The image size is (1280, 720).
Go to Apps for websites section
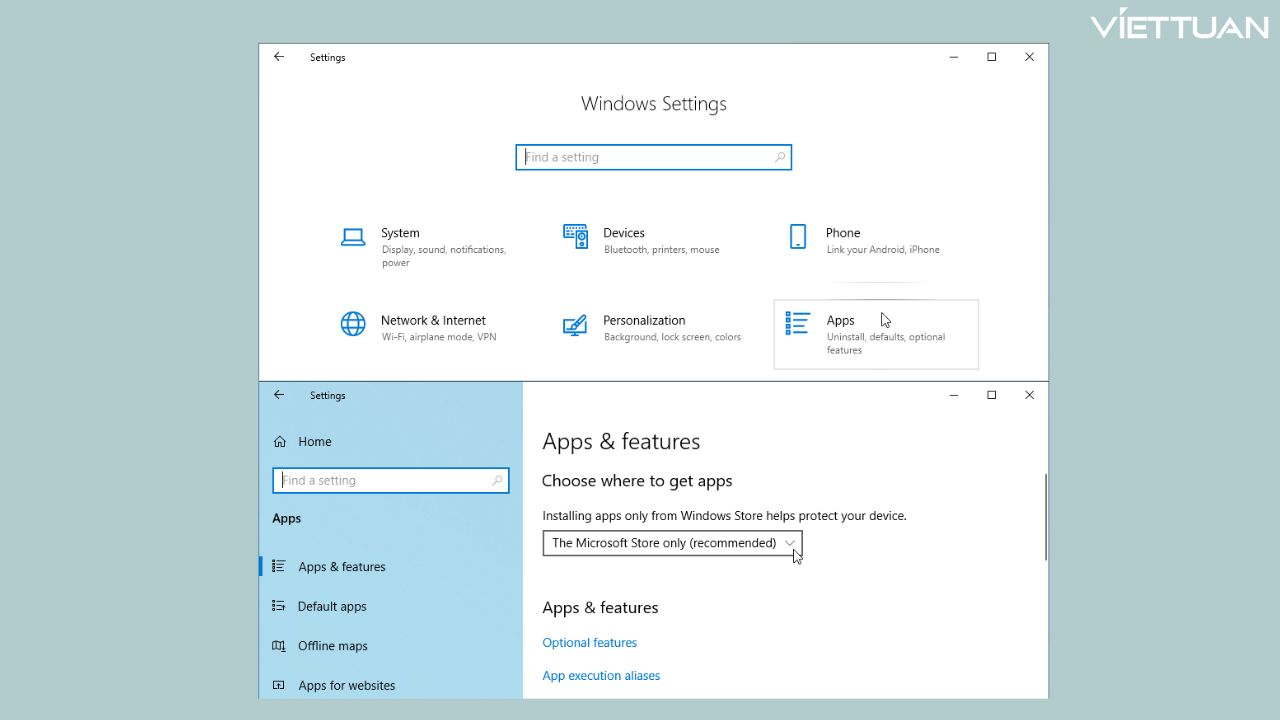pyautogui.click(x=346, y=686)
